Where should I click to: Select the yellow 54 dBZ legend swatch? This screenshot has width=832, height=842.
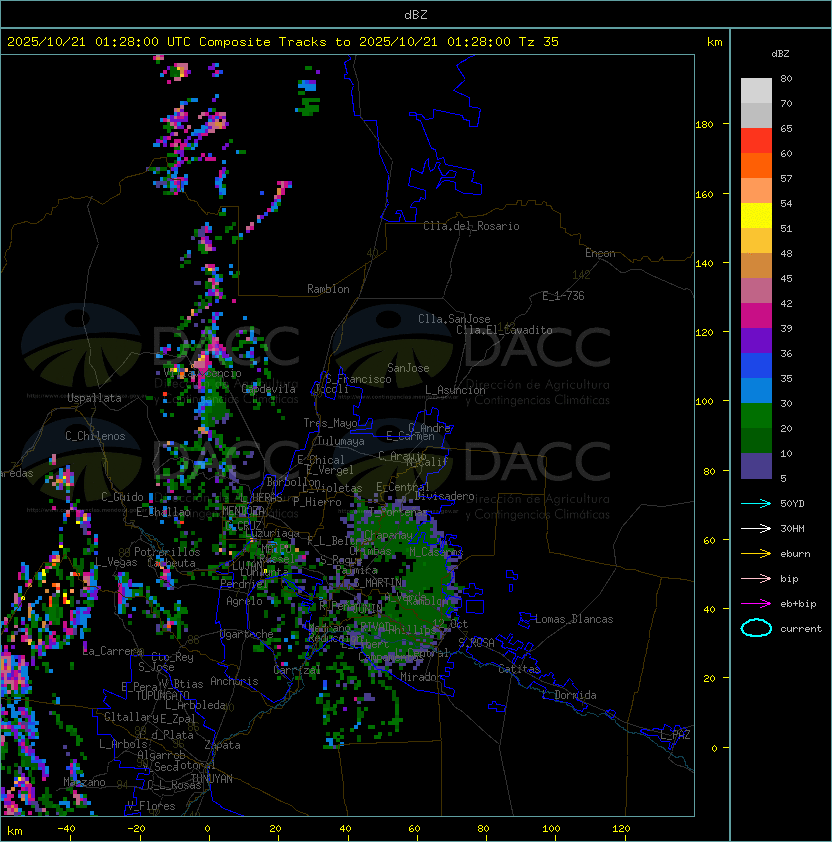pyautogui.click(x=756, y=216)
